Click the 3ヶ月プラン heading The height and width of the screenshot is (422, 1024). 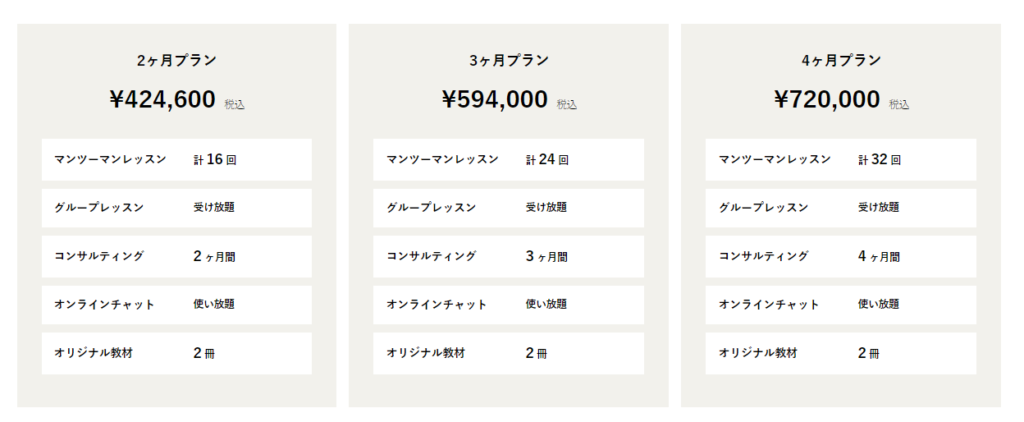click(509, 60)
